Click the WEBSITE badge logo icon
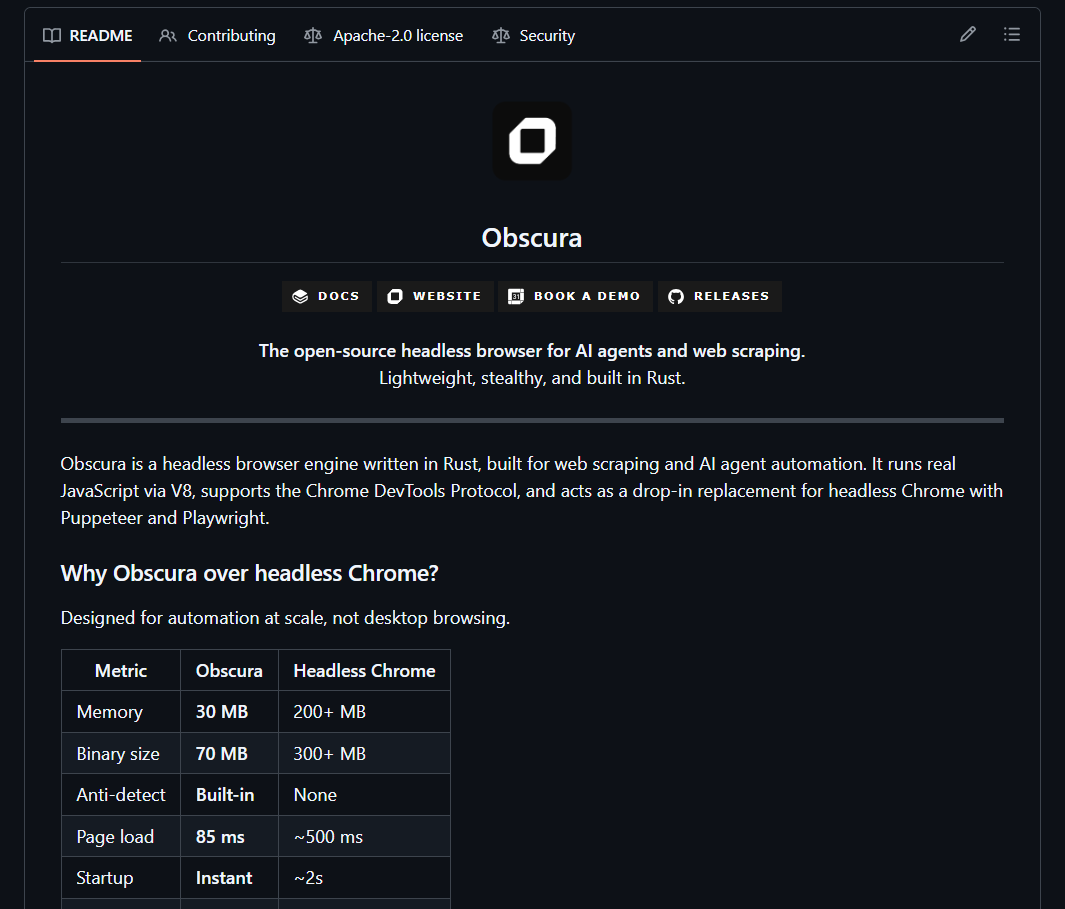Image resolution: width=1065 pixels, height=909 pixels. [x=395, y=296]
